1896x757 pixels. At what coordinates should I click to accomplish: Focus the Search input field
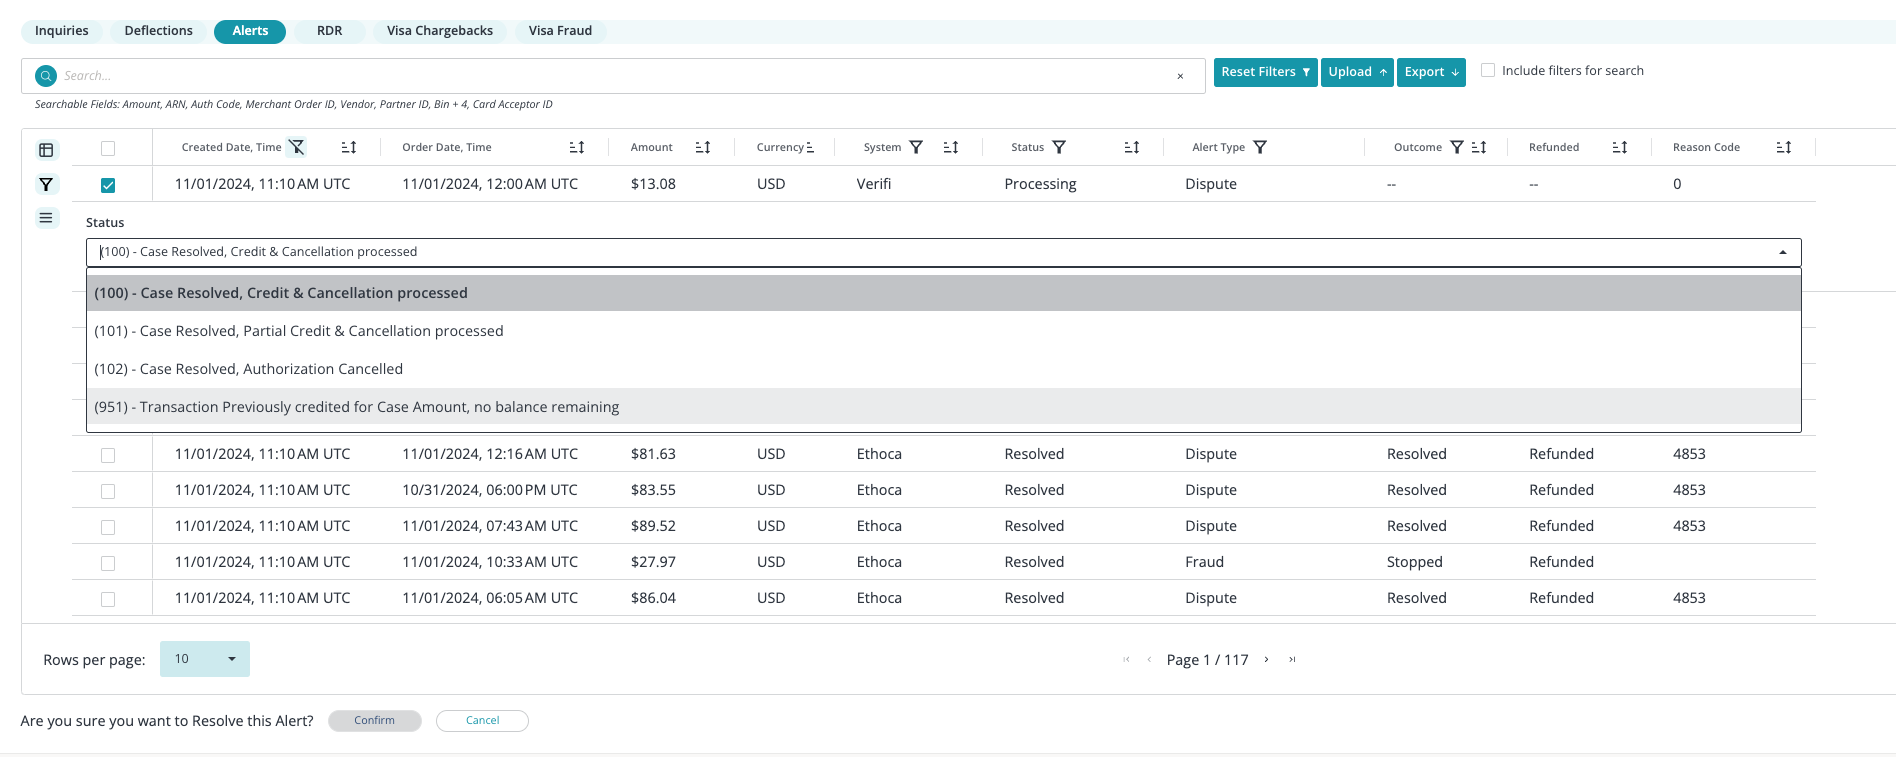[615, 76]
